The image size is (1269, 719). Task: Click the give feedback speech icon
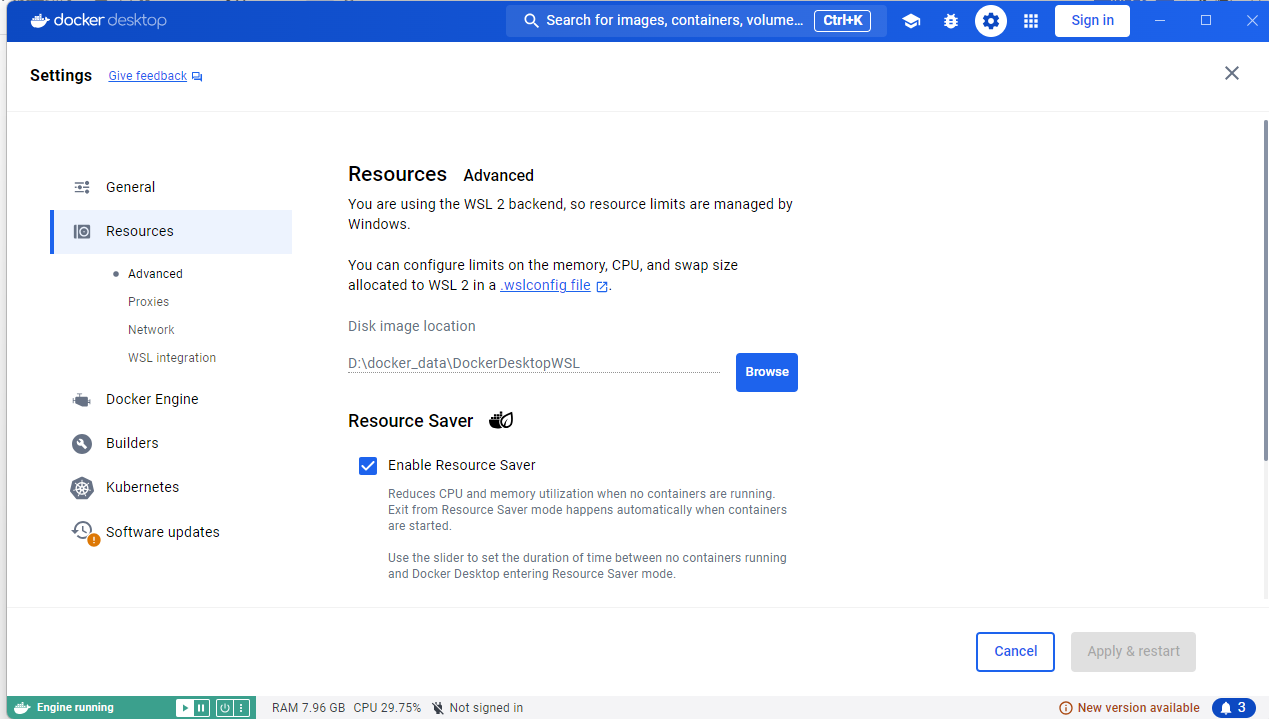point(197,76)
